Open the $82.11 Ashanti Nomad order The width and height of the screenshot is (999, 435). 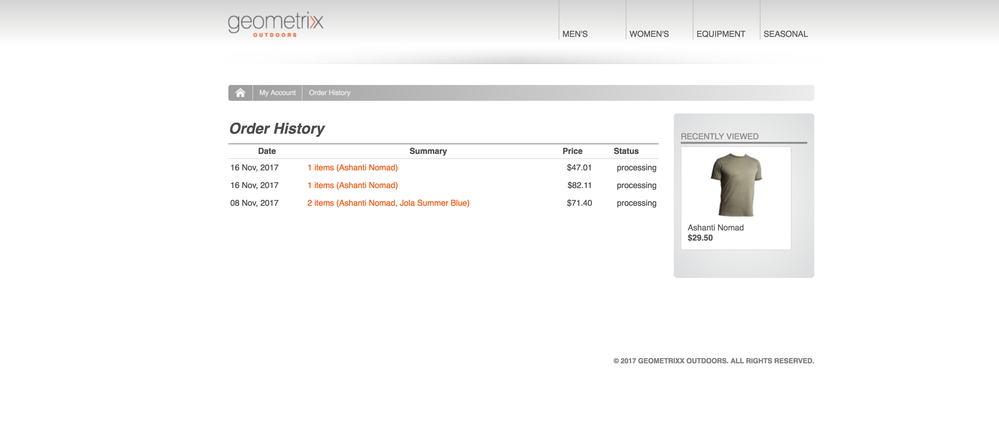[352, 186]
